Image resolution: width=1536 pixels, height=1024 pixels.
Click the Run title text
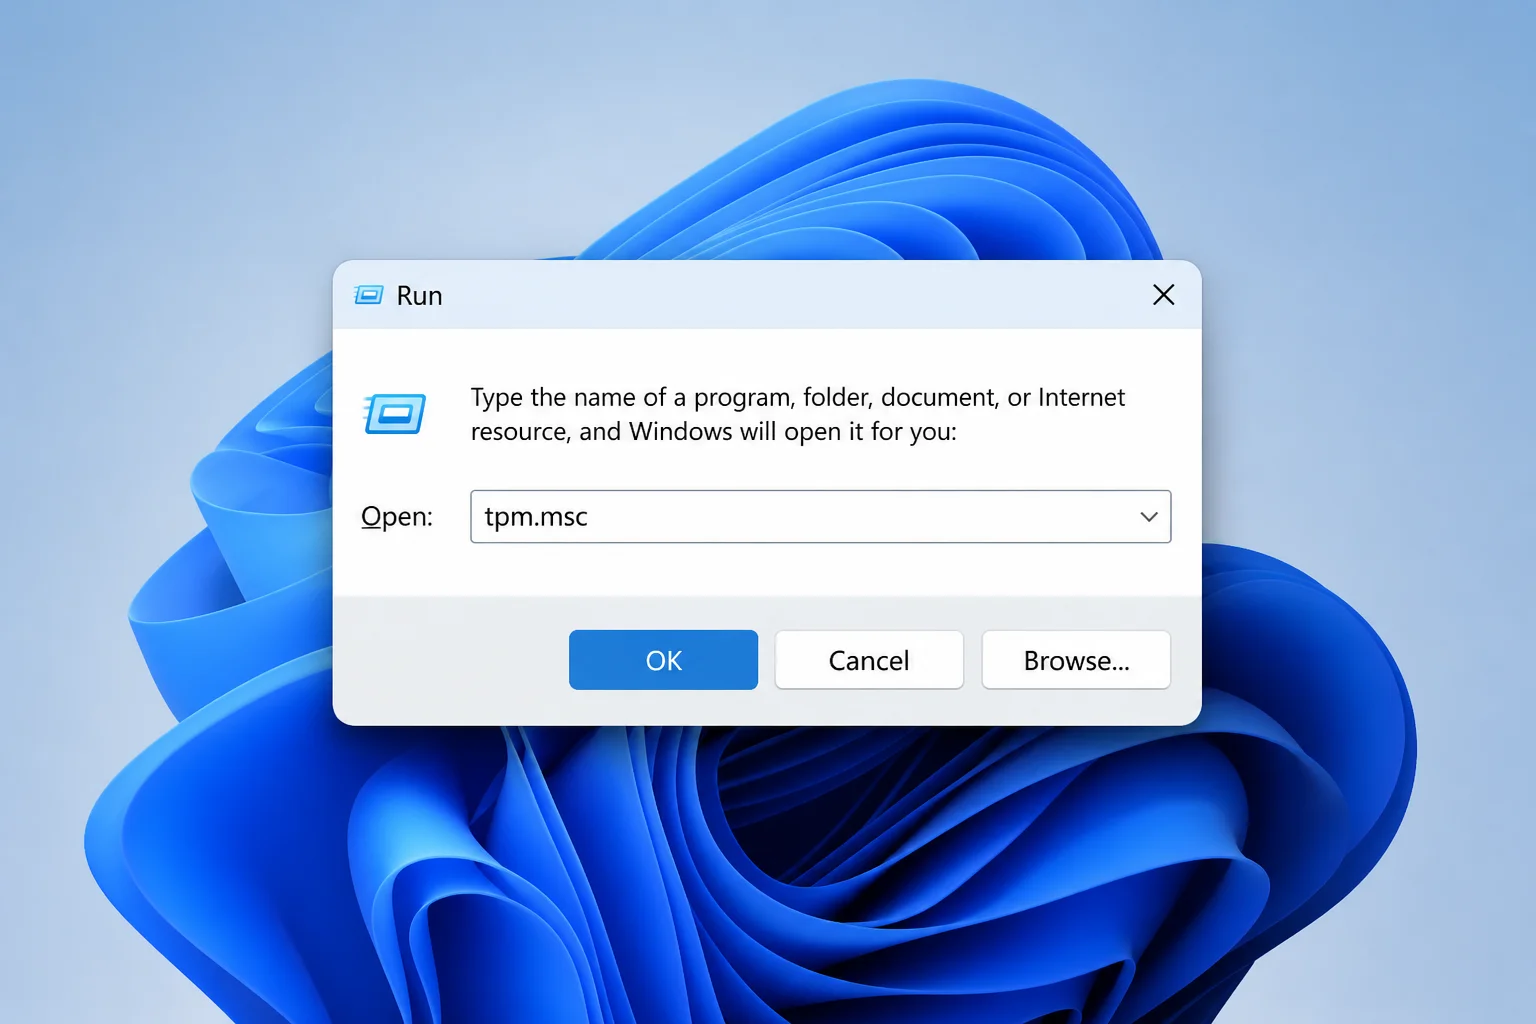(x=419, y=296)
